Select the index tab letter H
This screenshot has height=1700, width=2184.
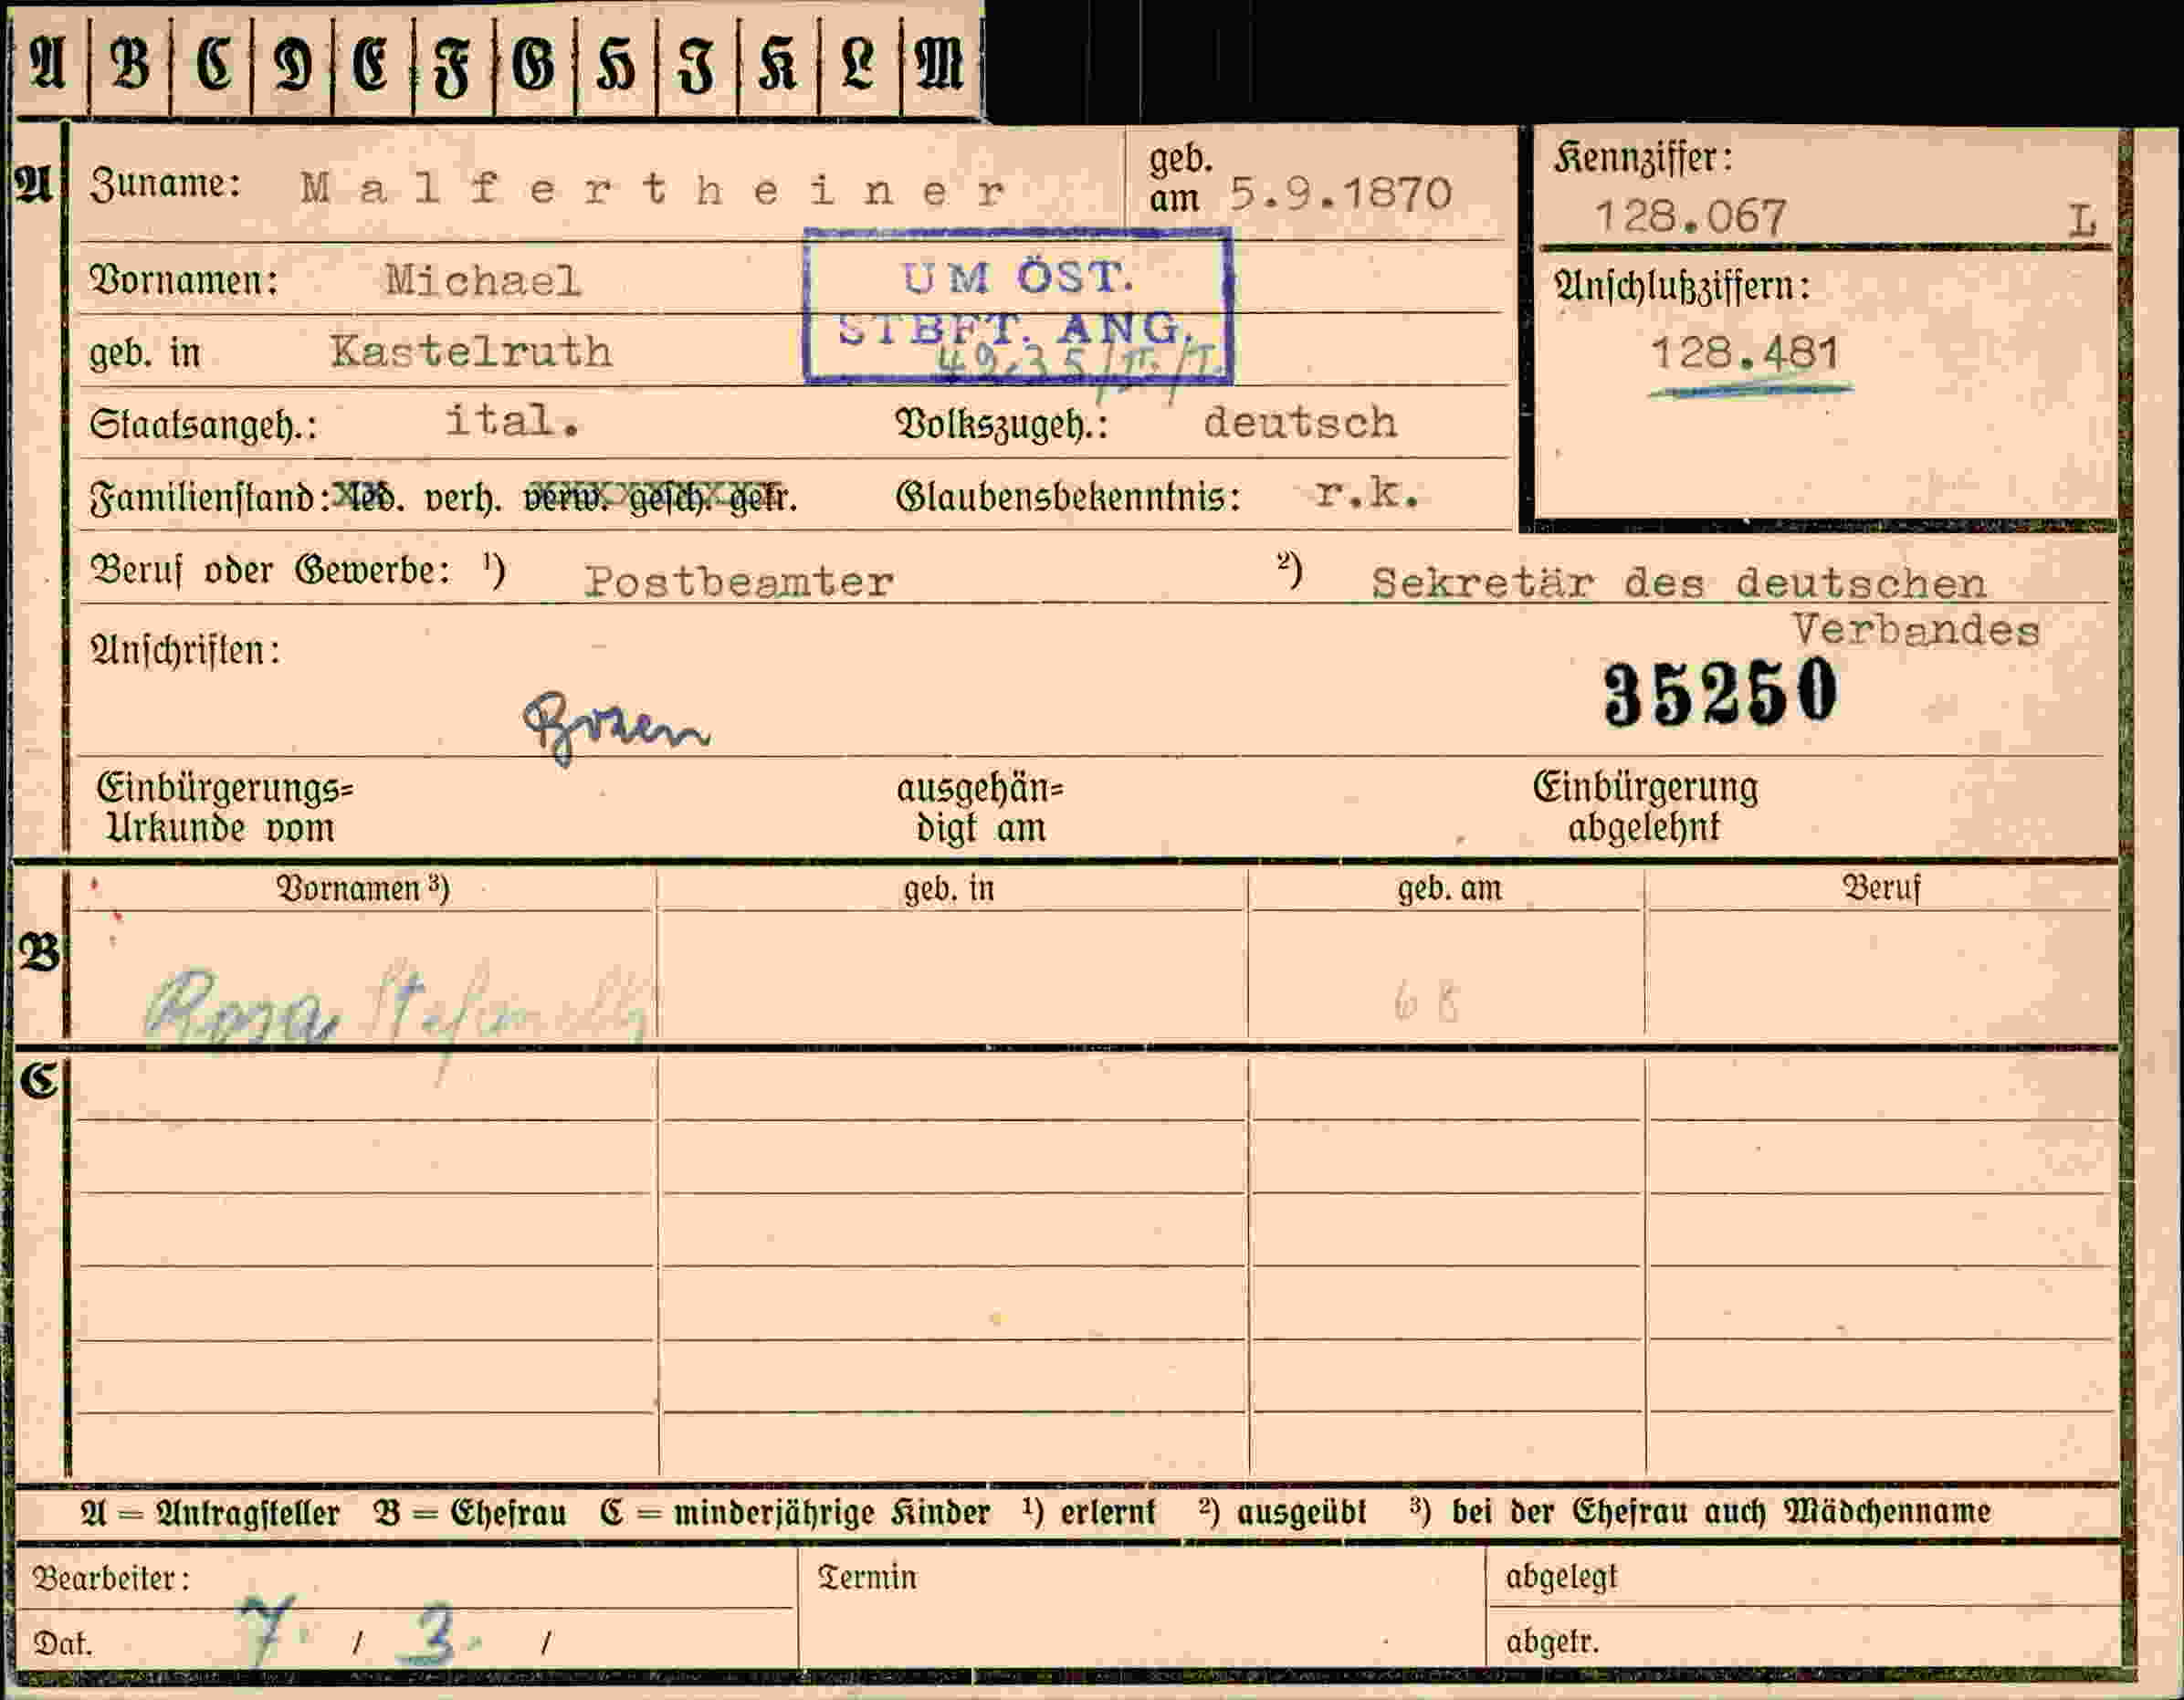point(615,66)
